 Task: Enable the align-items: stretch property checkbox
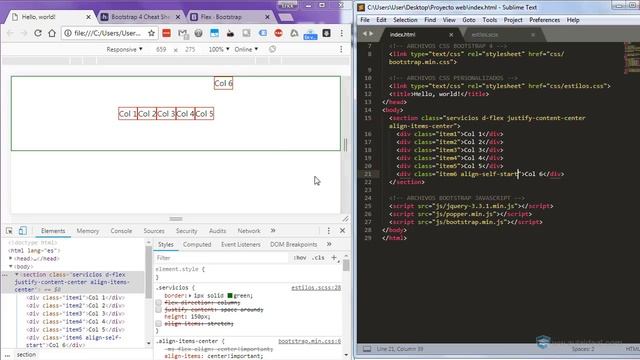click(x=158, y=324)
